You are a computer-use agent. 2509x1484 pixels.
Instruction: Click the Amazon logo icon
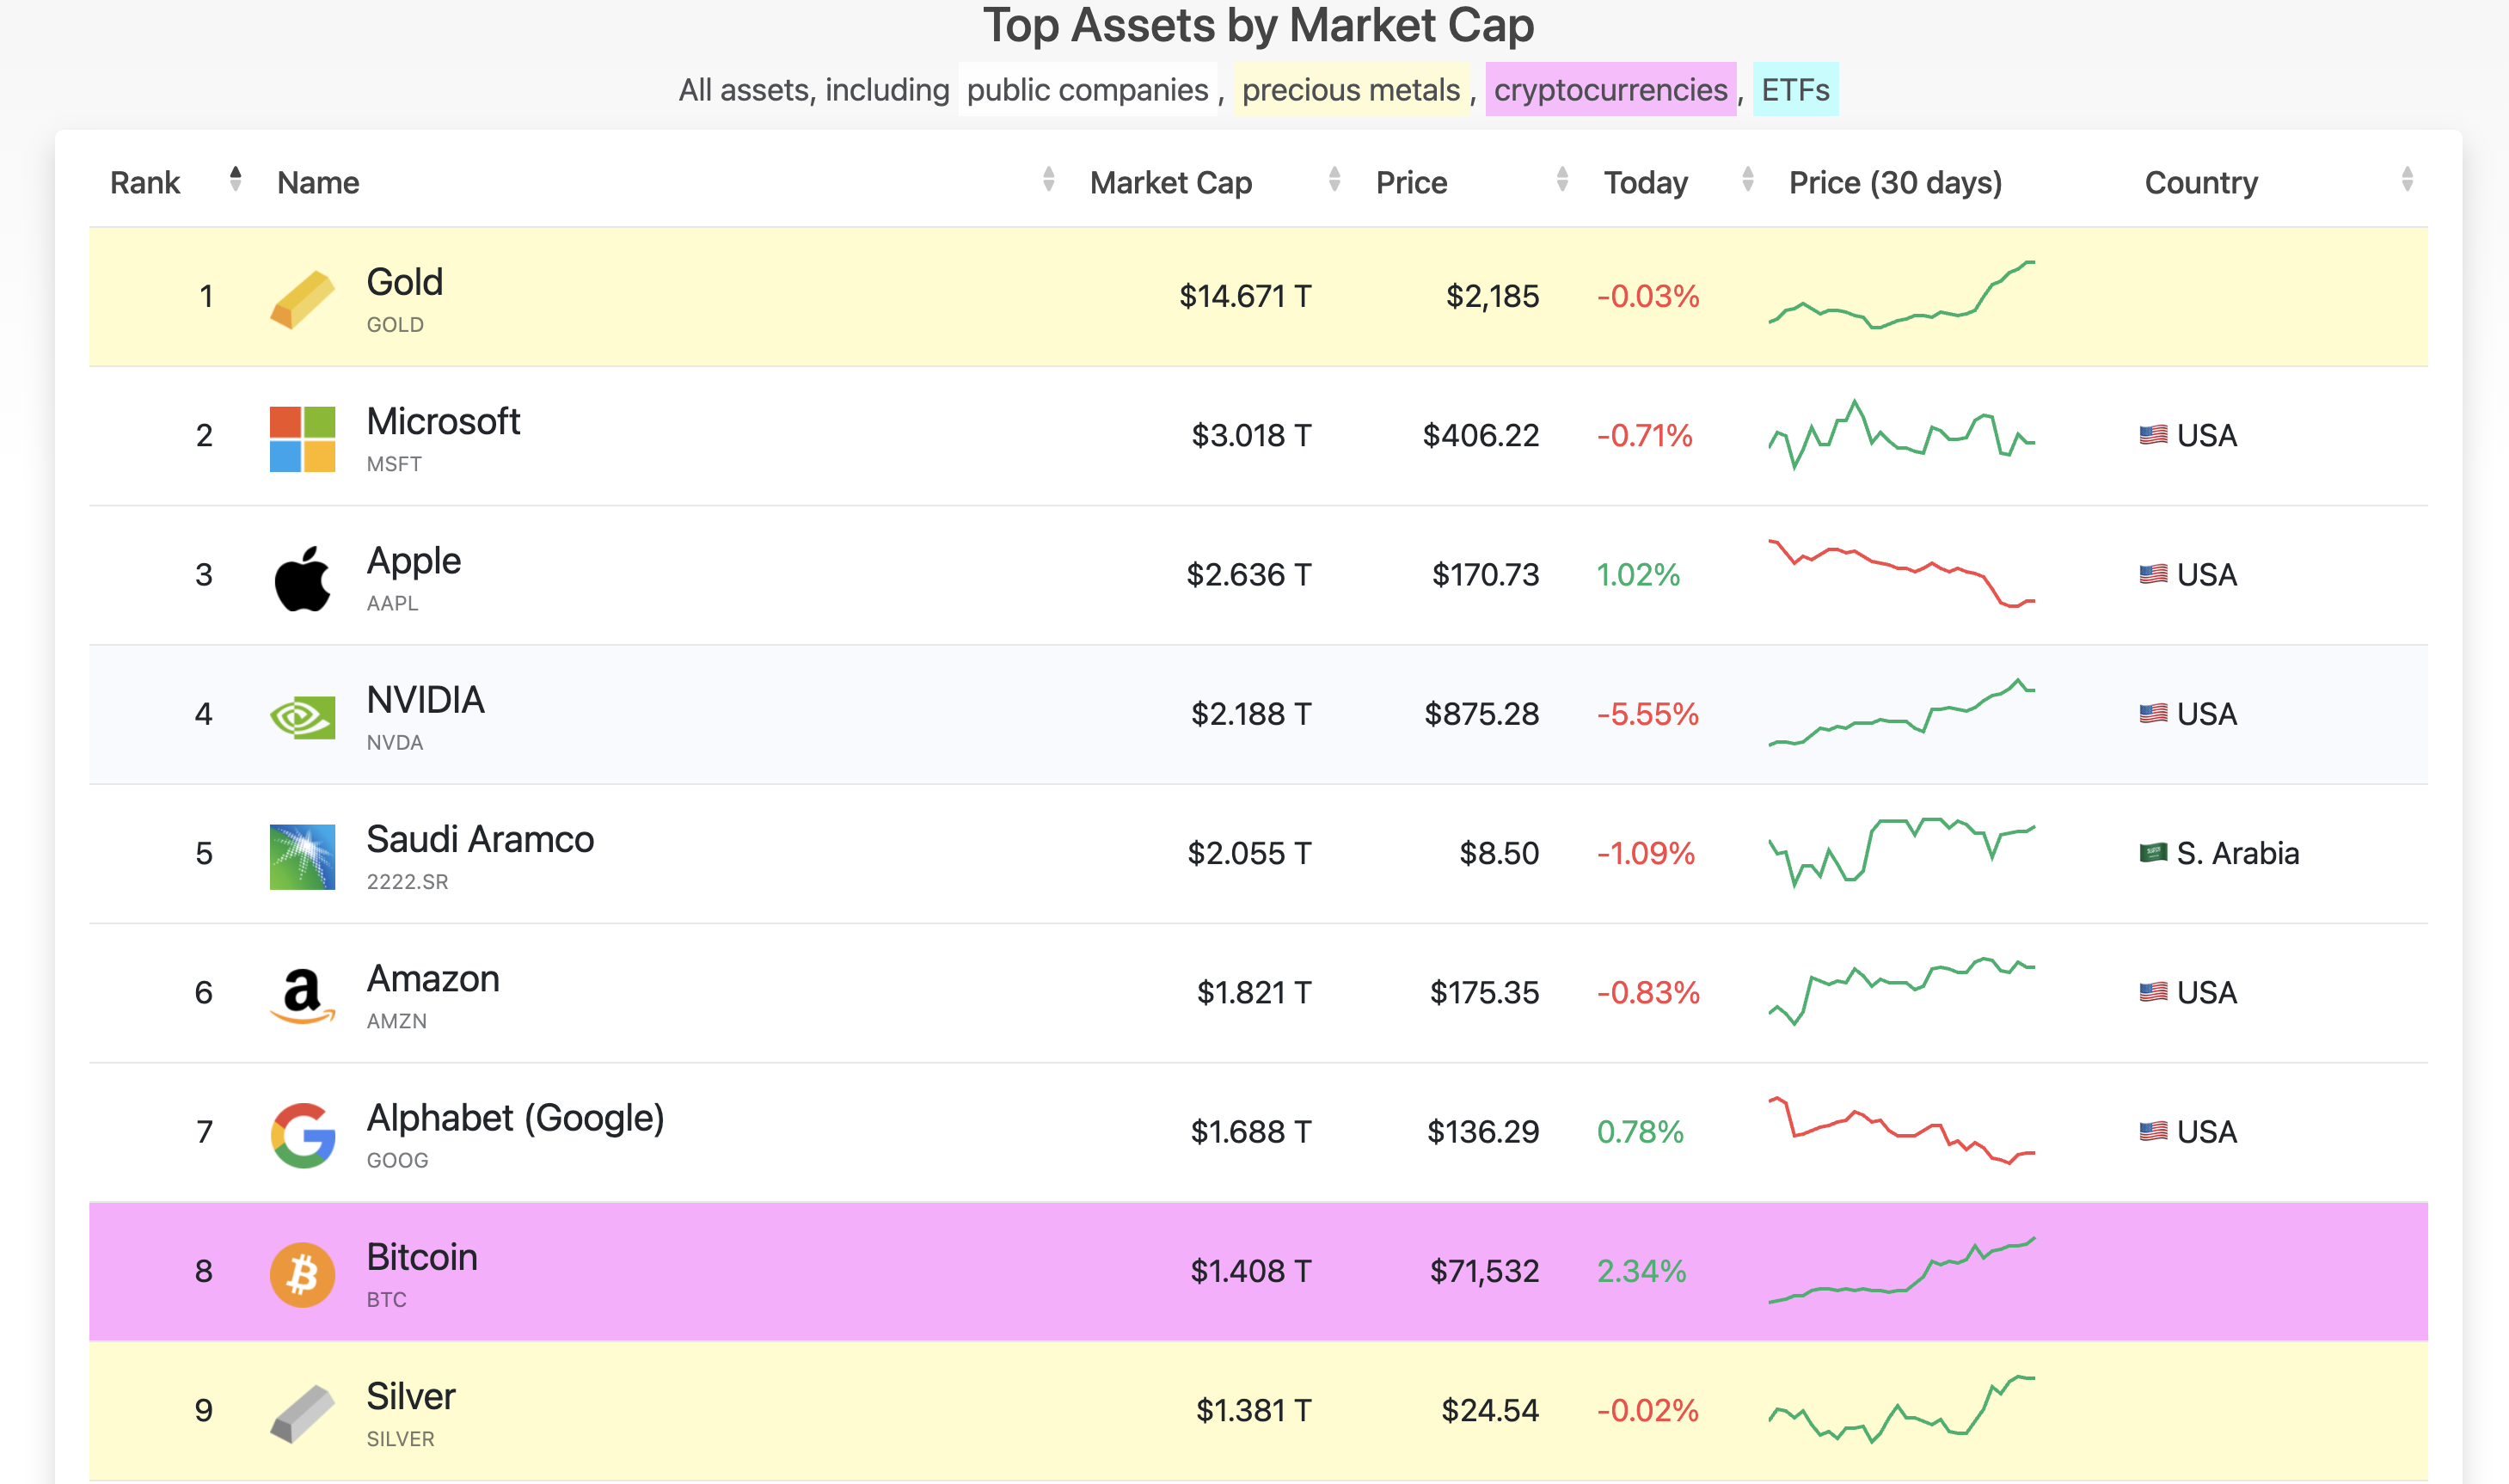pos(302,995)
